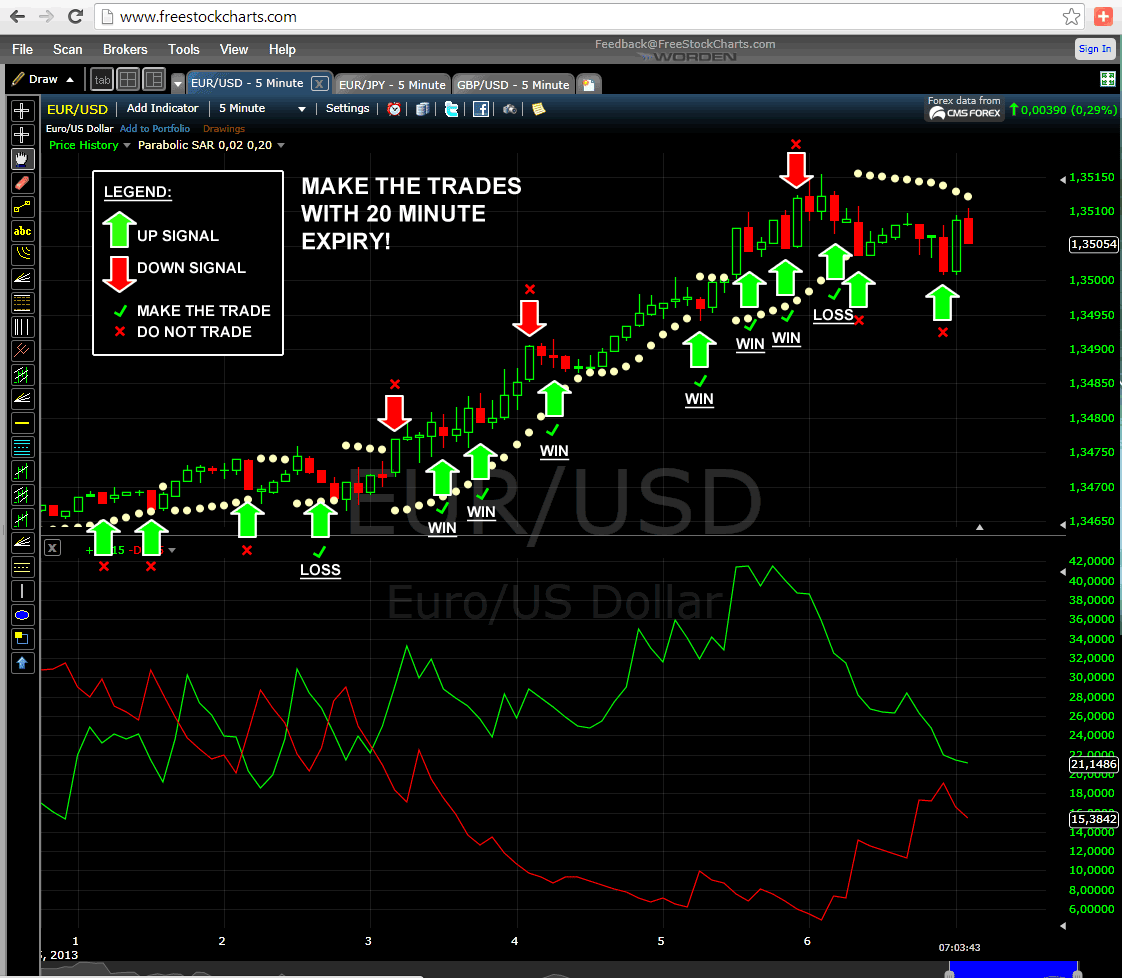
Task: Select the trend line drawing tool
Action: click(x=22, y=207)
